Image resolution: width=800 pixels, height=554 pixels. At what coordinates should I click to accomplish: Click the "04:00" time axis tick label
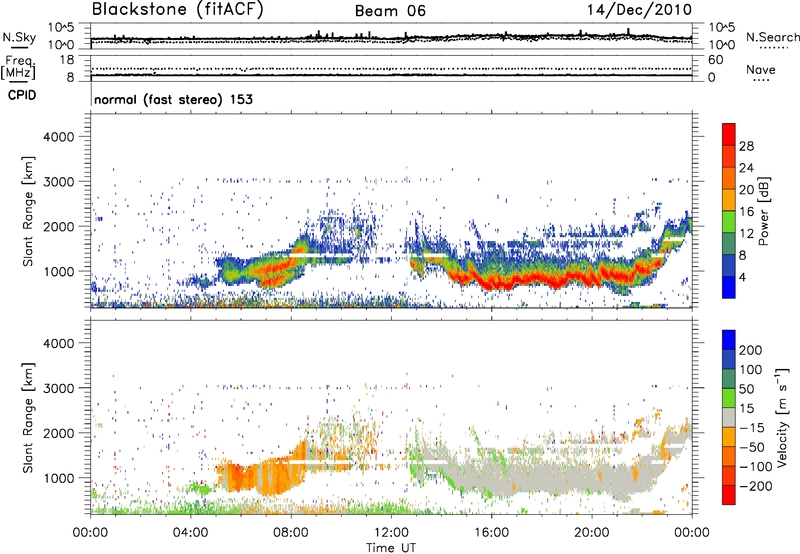[191, 533]
